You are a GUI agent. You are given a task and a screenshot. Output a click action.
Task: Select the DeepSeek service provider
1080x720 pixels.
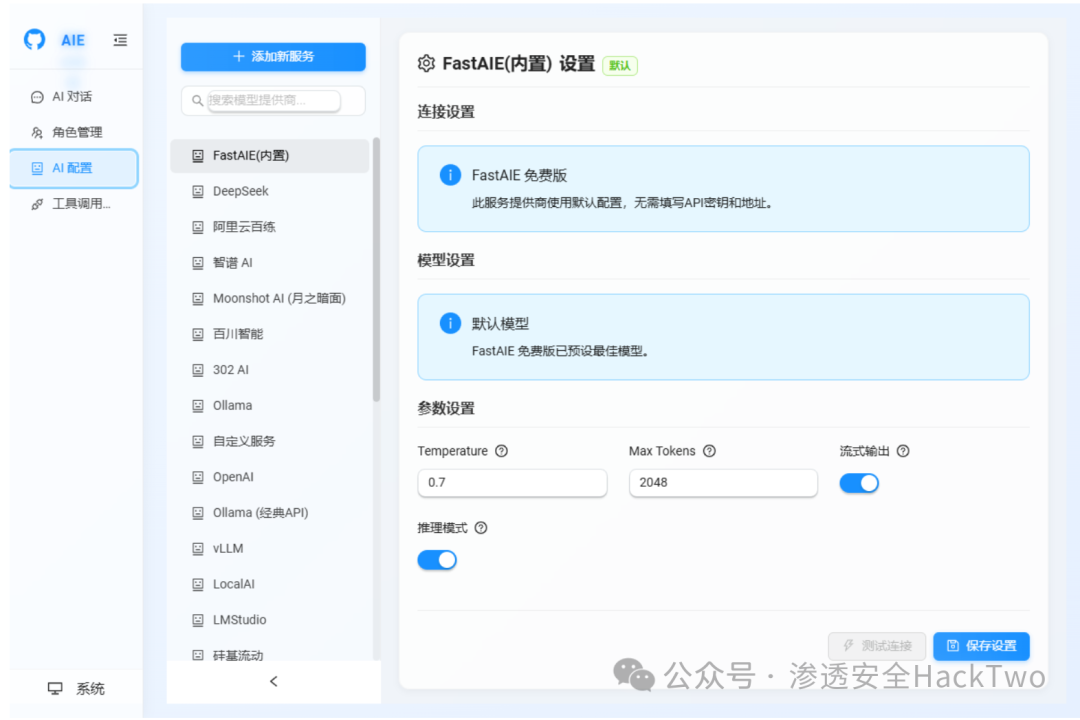(240, 191)
